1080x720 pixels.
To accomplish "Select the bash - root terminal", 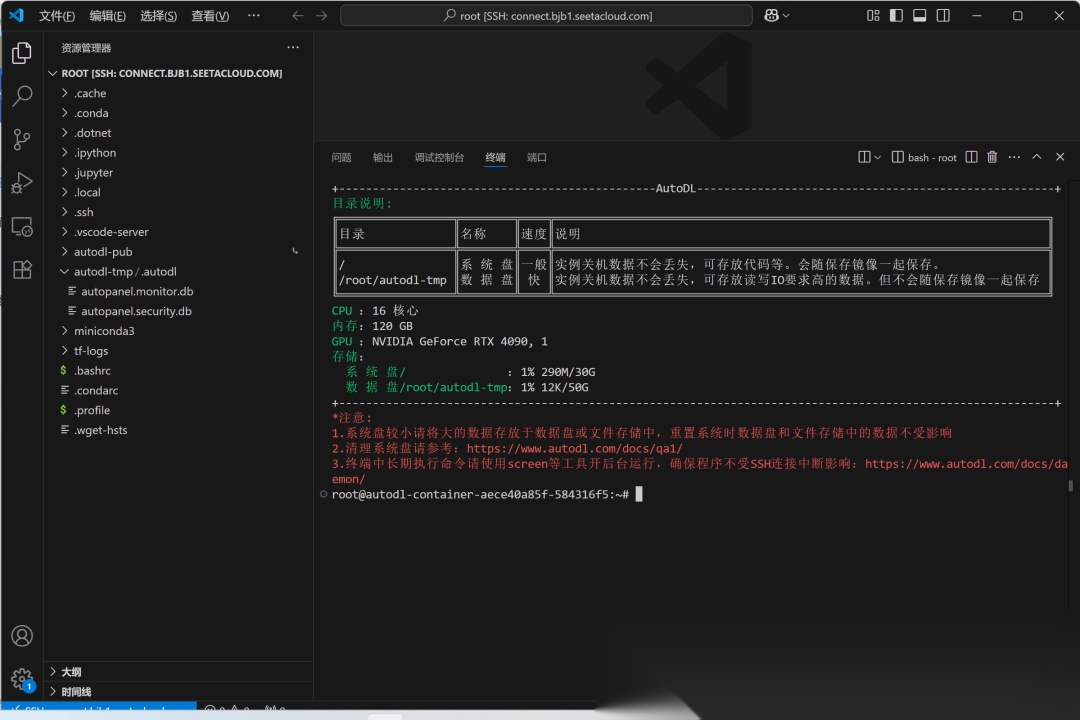I will point(924,157).
